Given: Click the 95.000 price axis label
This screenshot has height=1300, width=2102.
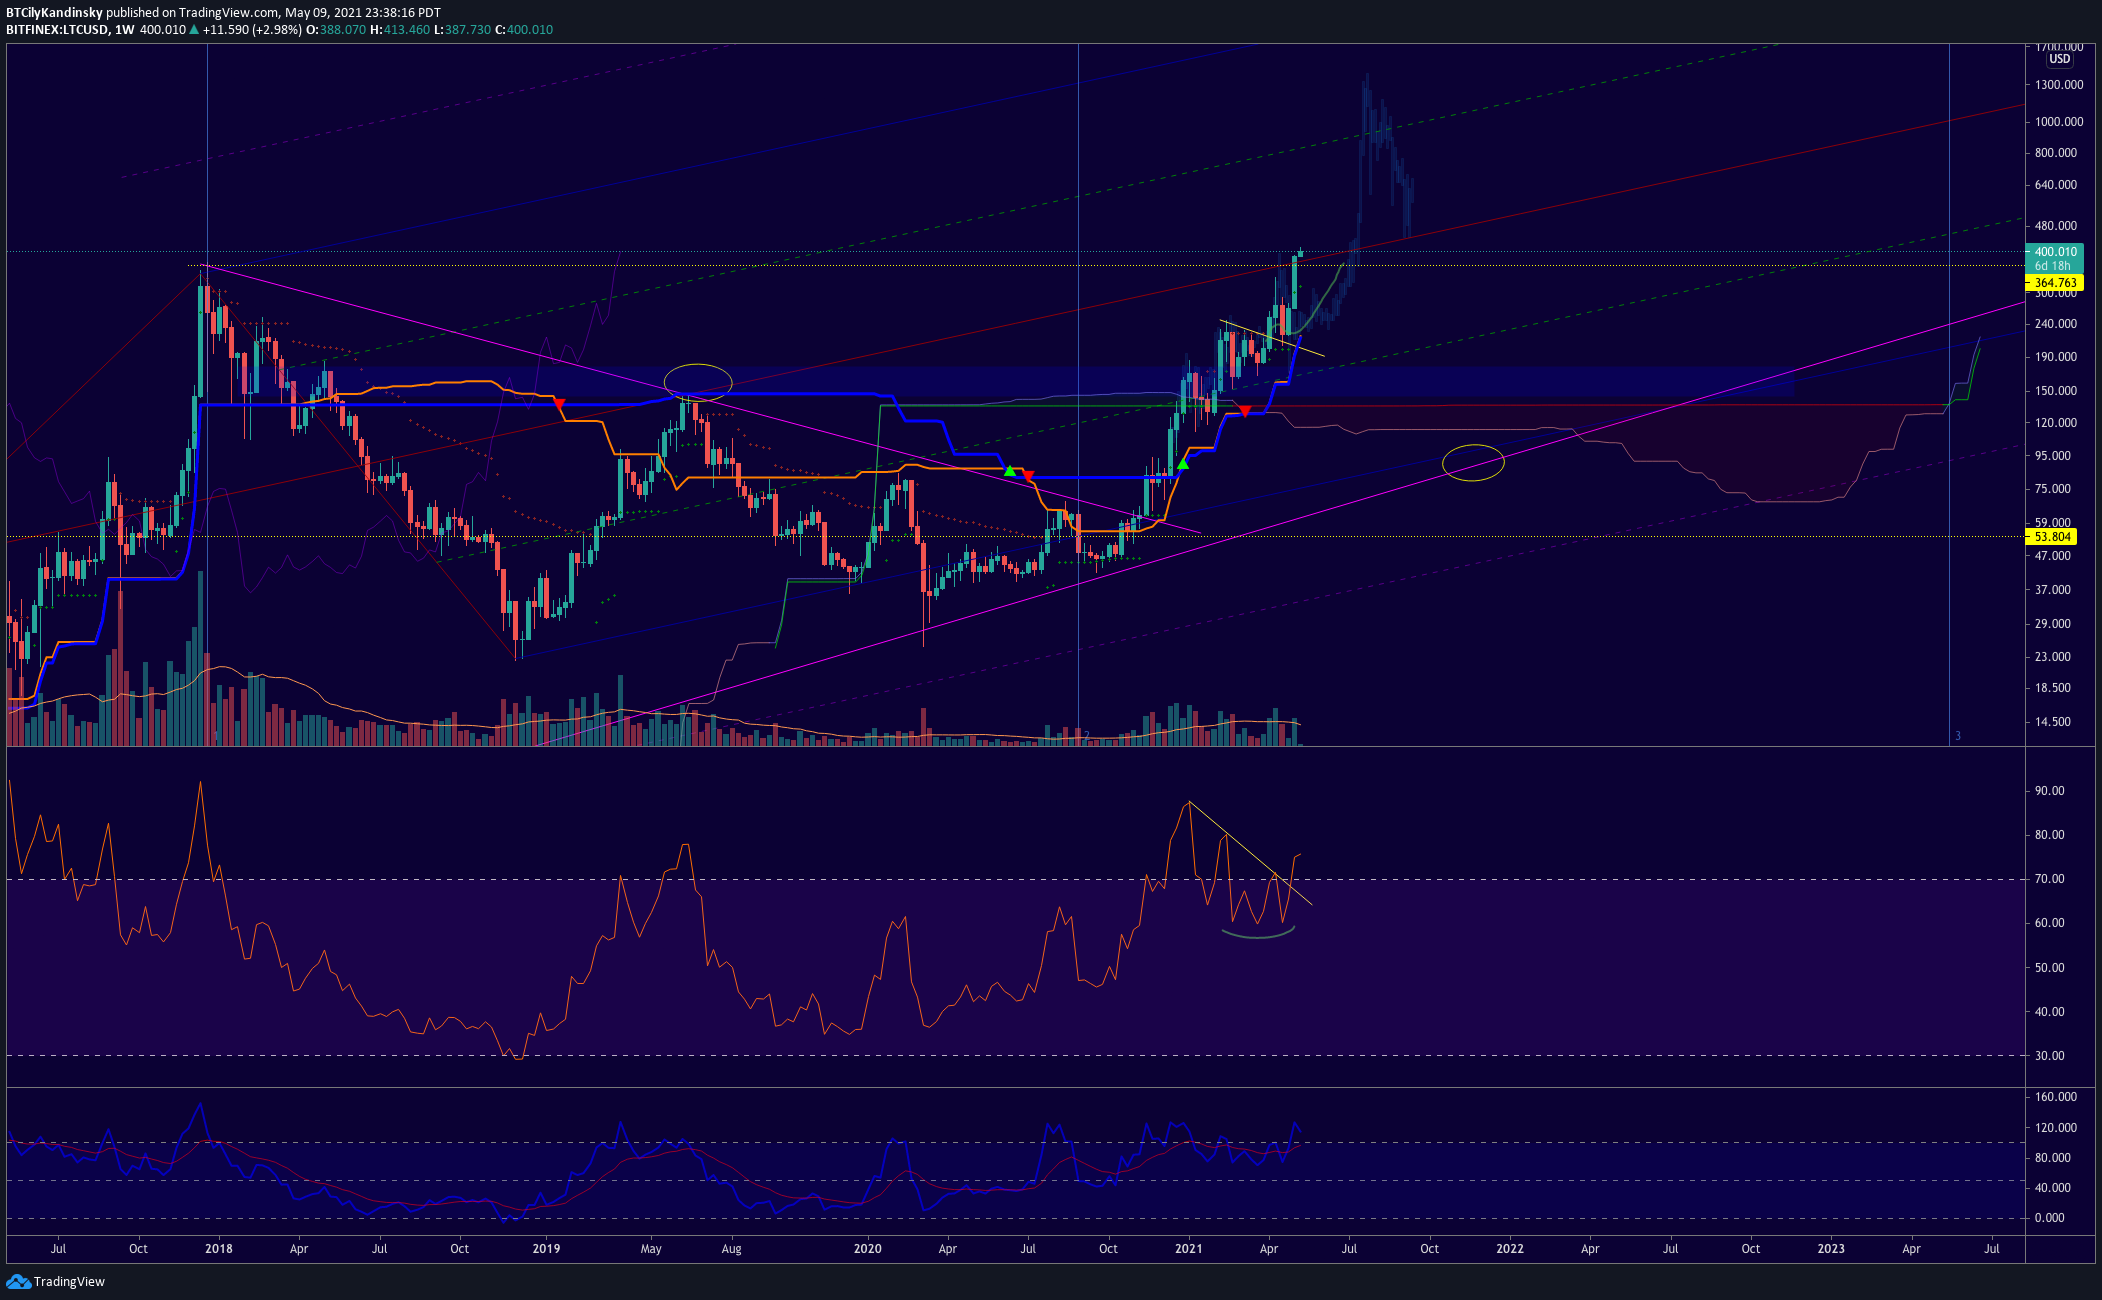Looking at the screenshot, I should (x=2052, y=456).
